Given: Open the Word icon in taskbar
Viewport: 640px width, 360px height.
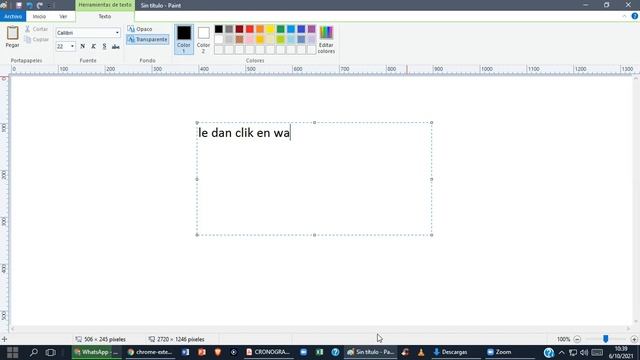Looking at the screenshot, I should pos(186,352).
